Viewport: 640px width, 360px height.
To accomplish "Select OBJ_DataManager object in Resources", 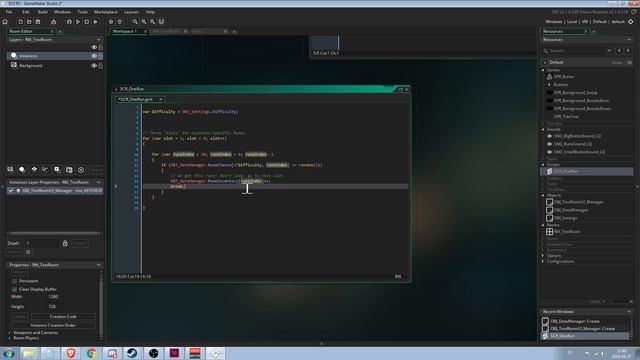I will pyautogui.click(x=571, y=210).
